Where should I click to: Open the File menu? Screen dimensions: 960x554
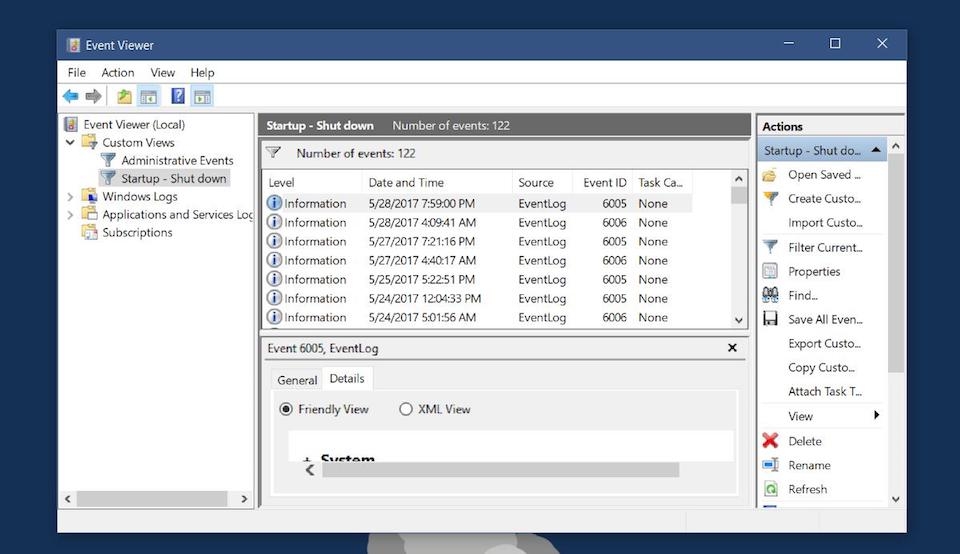(77, 72)
